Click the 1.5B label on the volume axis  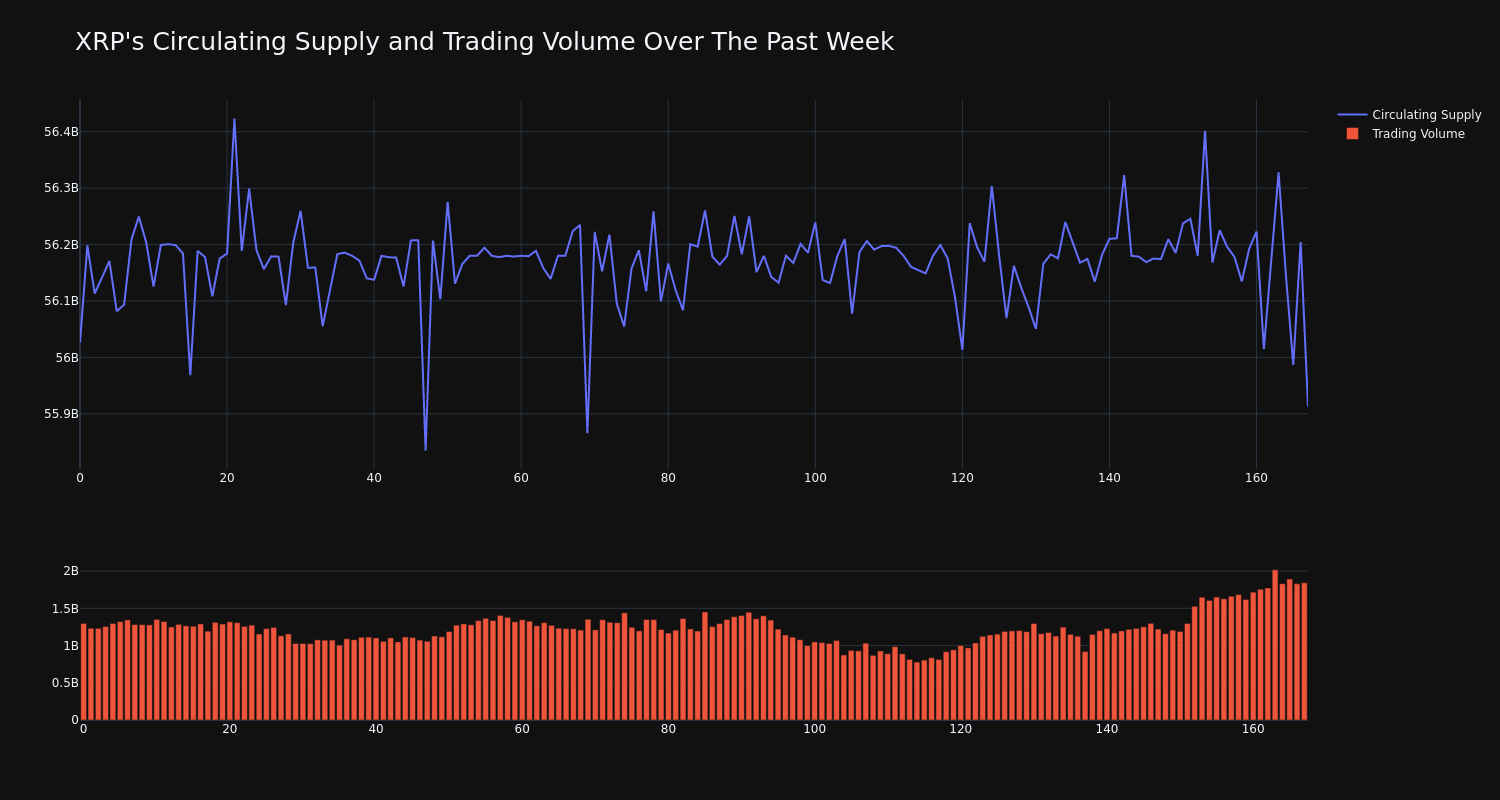tap(63, 609)
